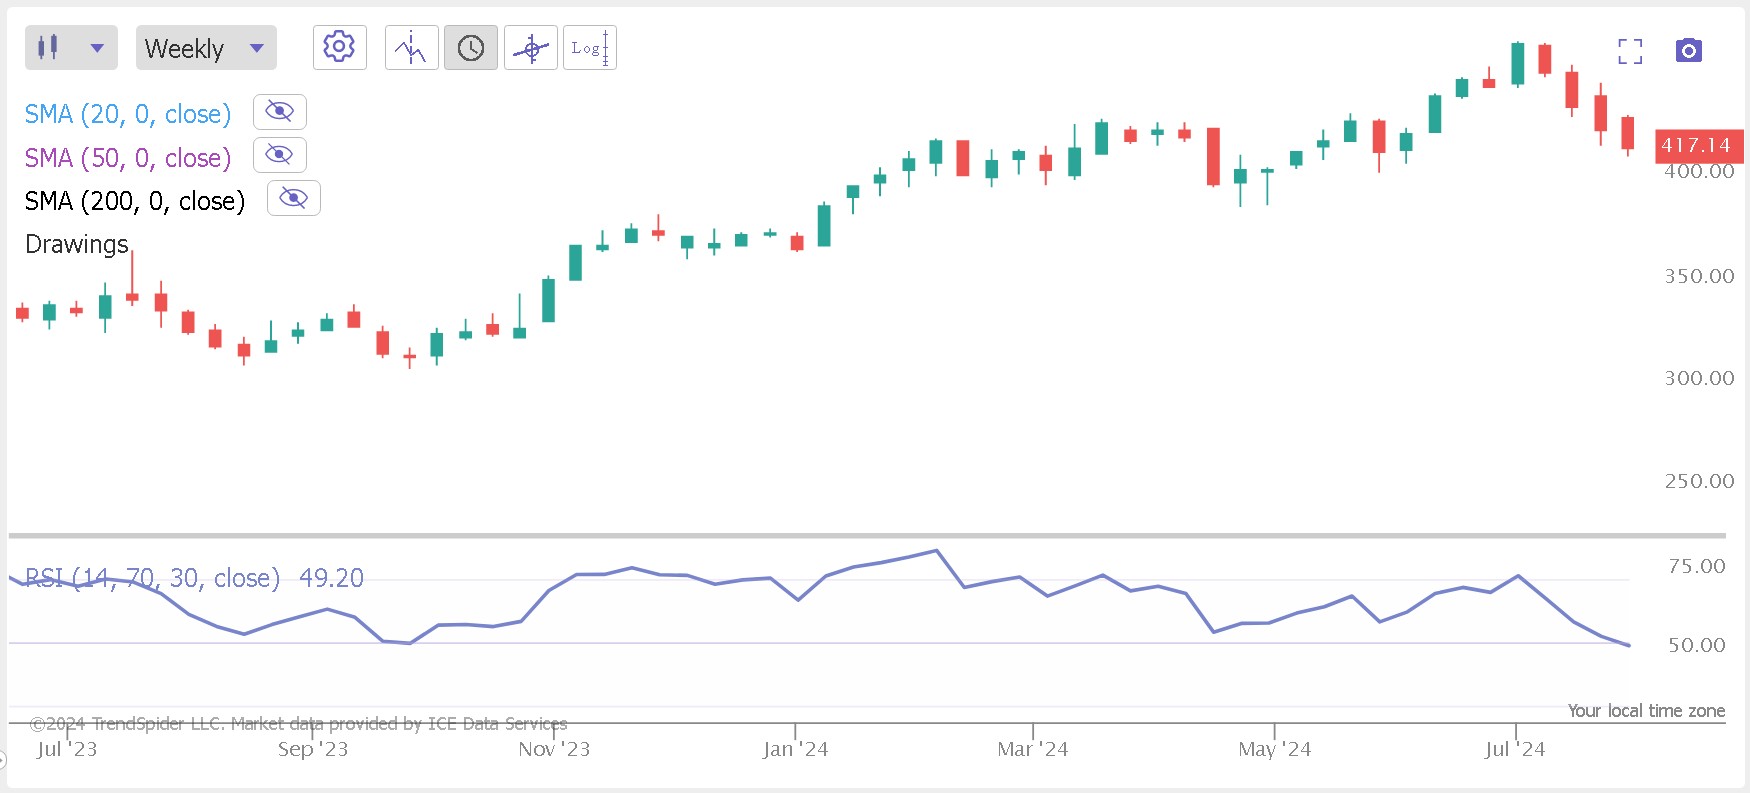Screen dimensions: 1750x793
Task: Click the 417.14 current price tag
Action: [x=1697, y=146]
